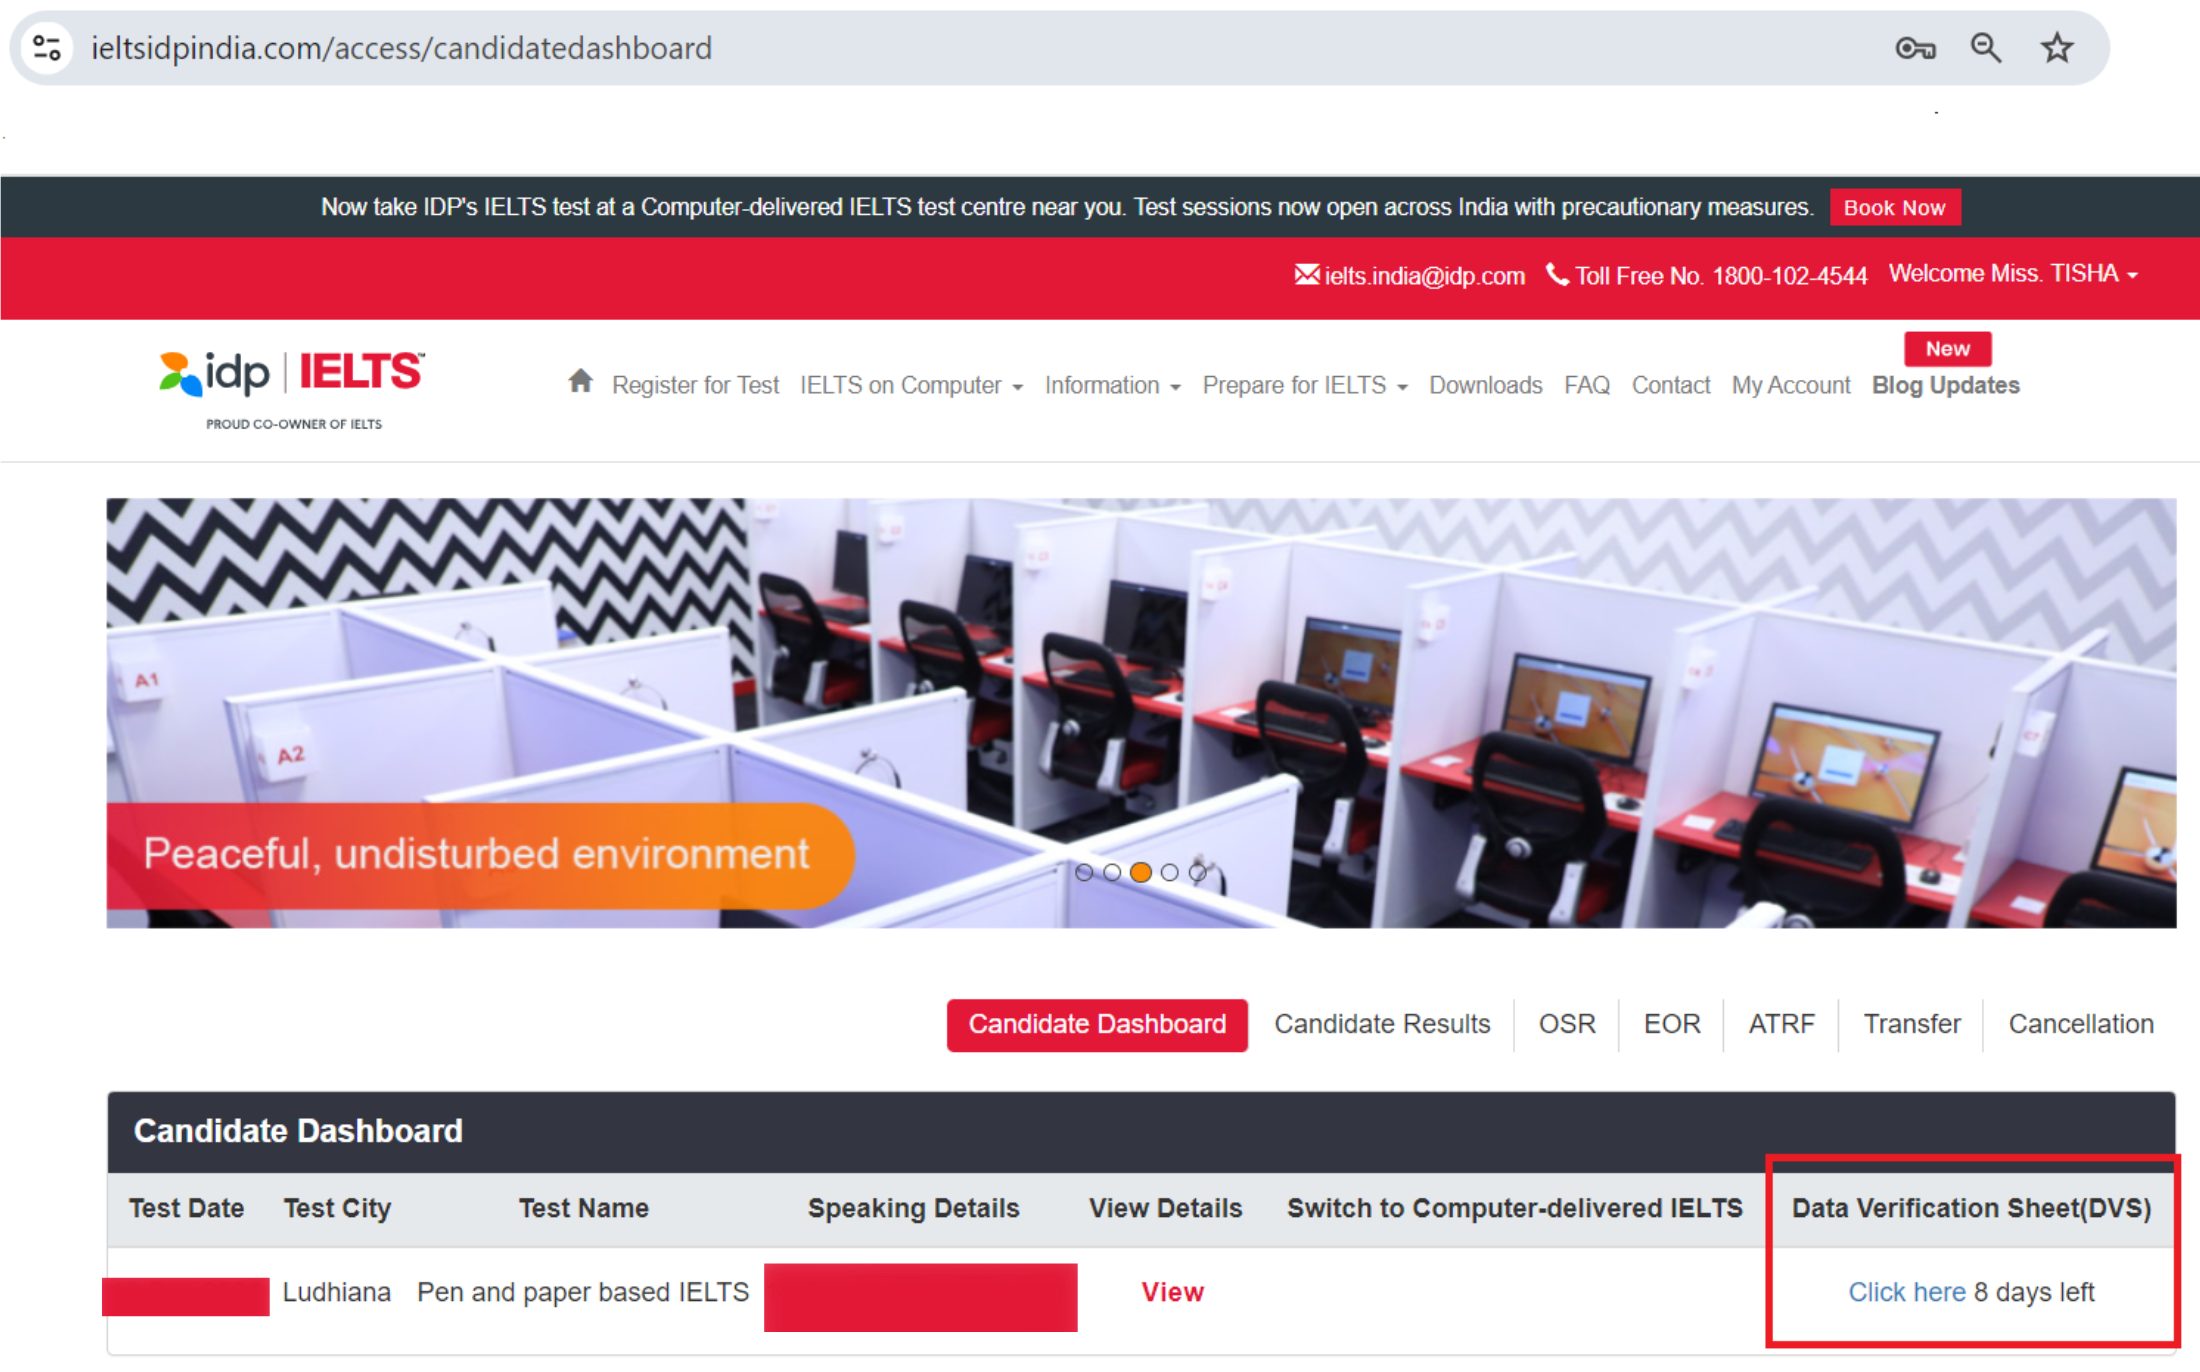Select the first carousel slide dot
The height and width of the screenshot is (1372, 2200).
click(1083, 872)
